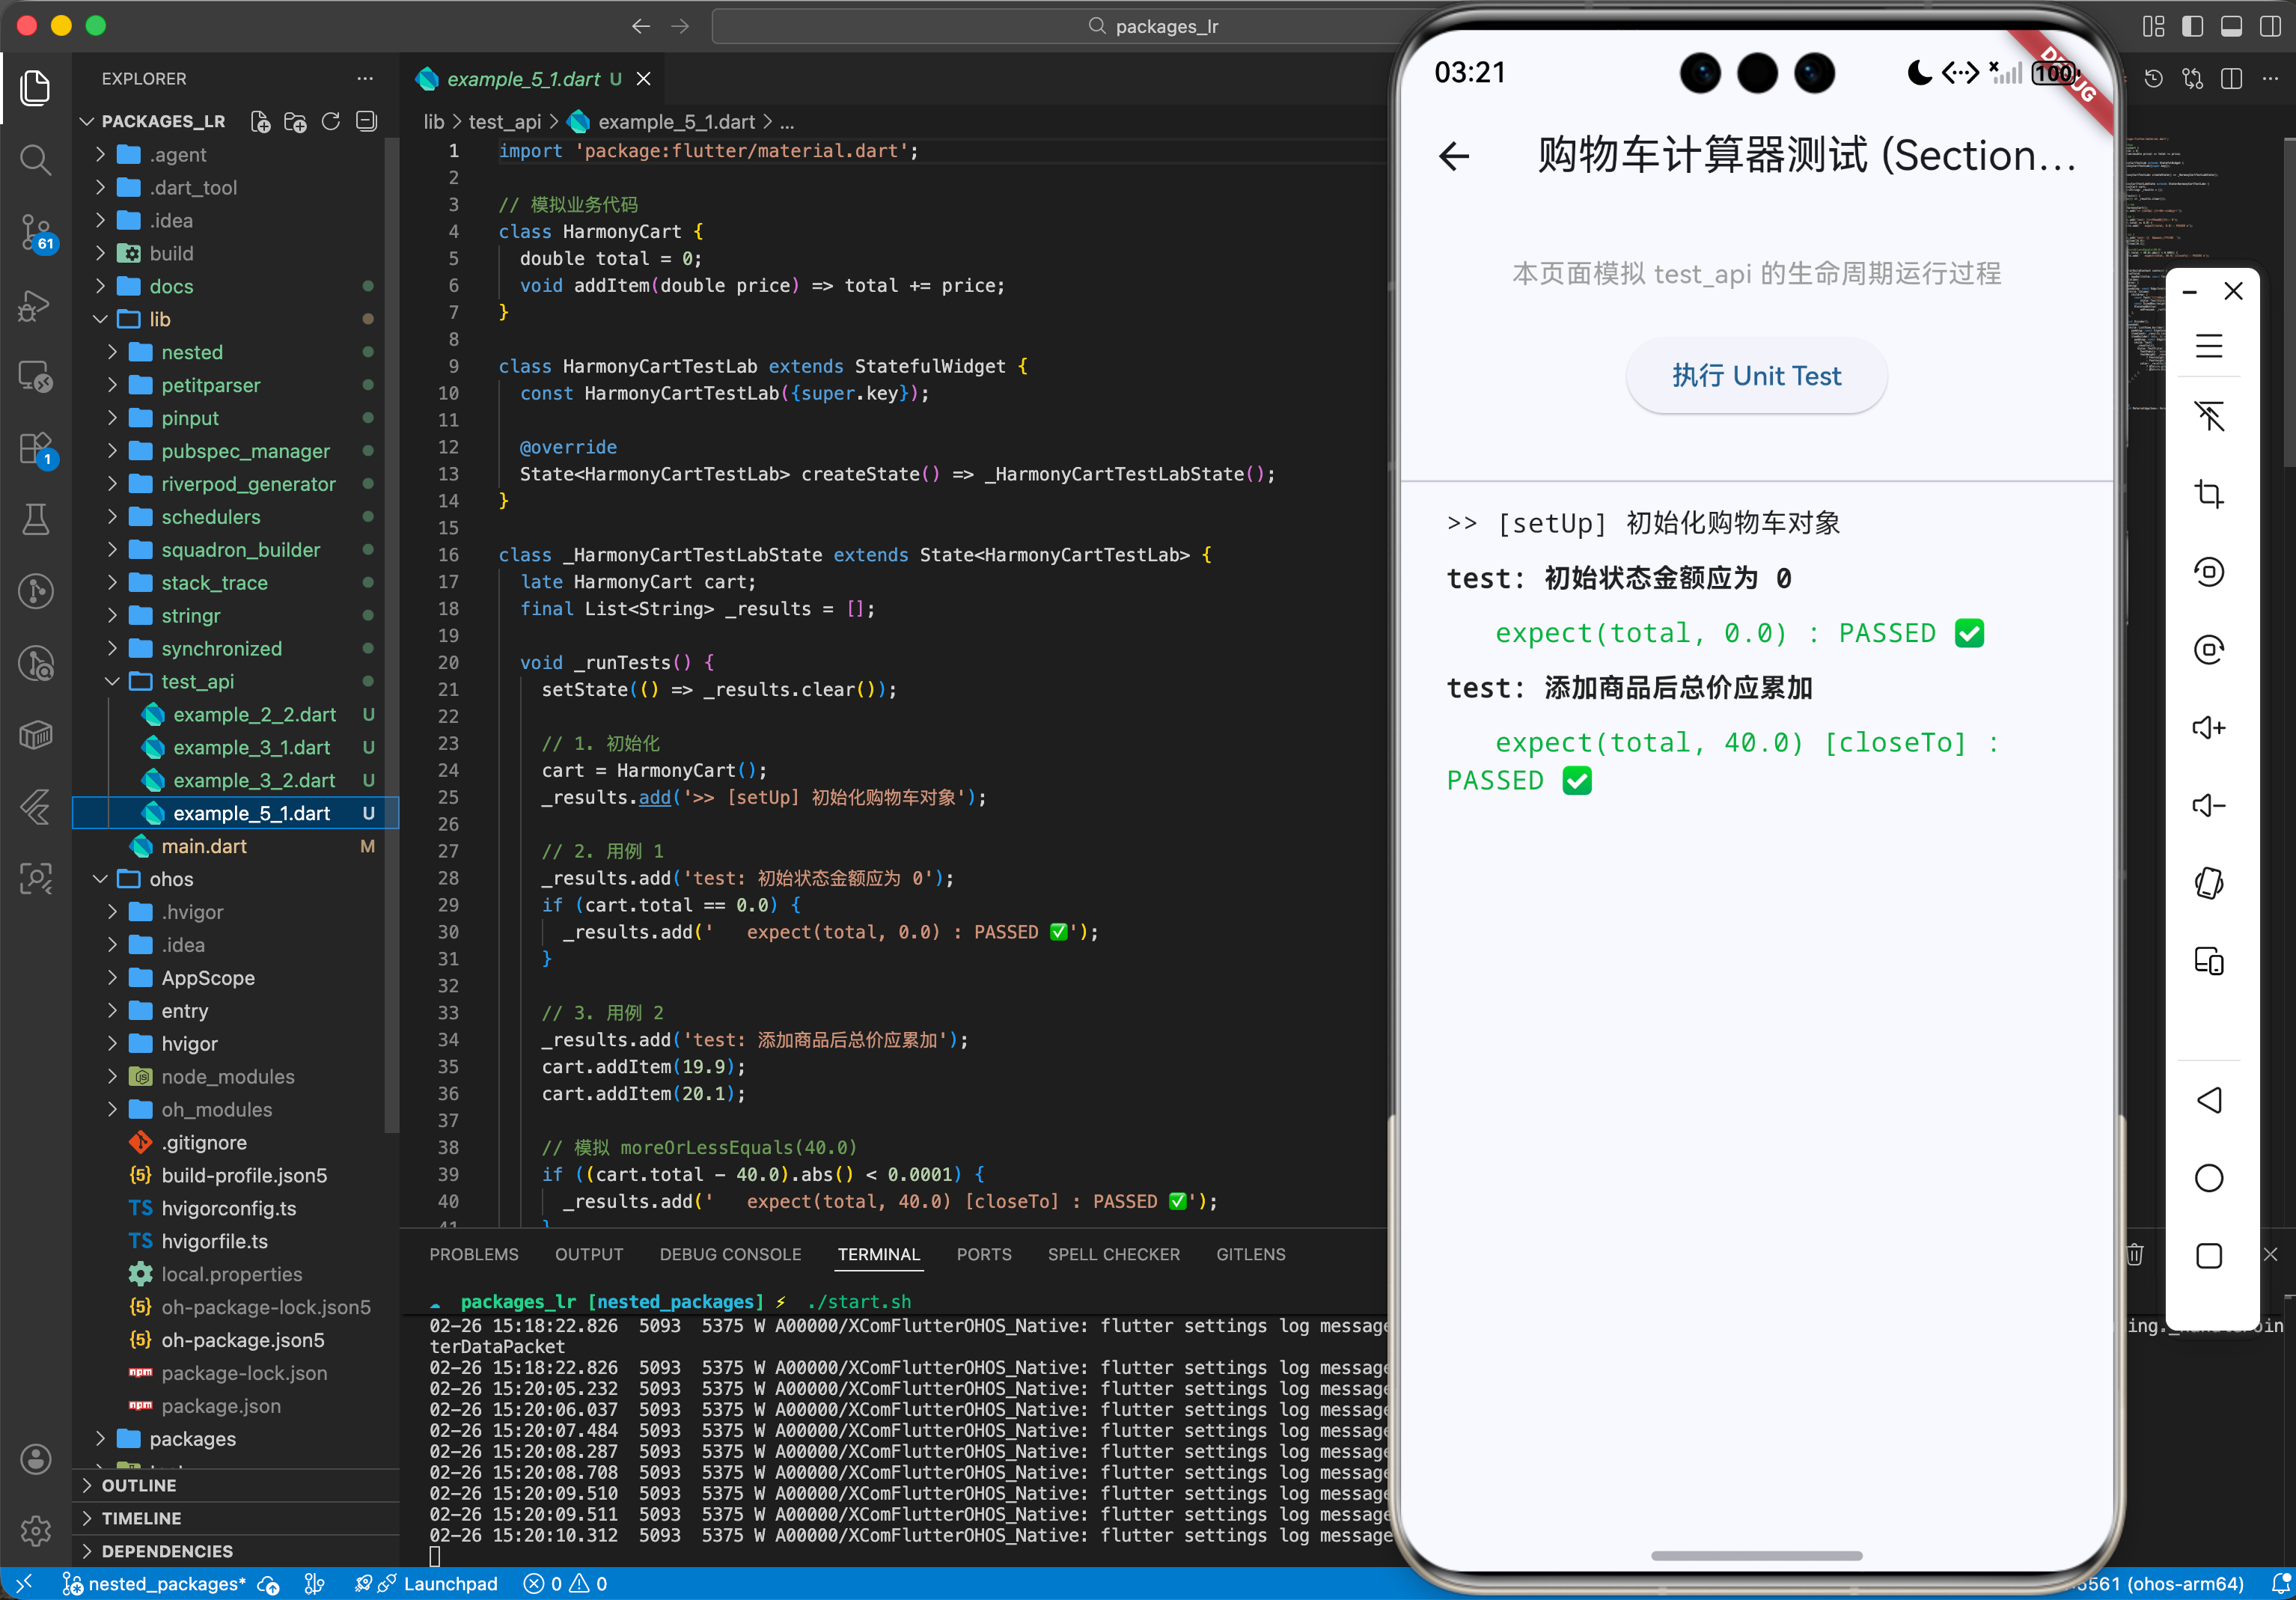Screen dimensions: 2296x1600
Task: Open Manage gear icon at bottom left
Action: point(36,1530)
